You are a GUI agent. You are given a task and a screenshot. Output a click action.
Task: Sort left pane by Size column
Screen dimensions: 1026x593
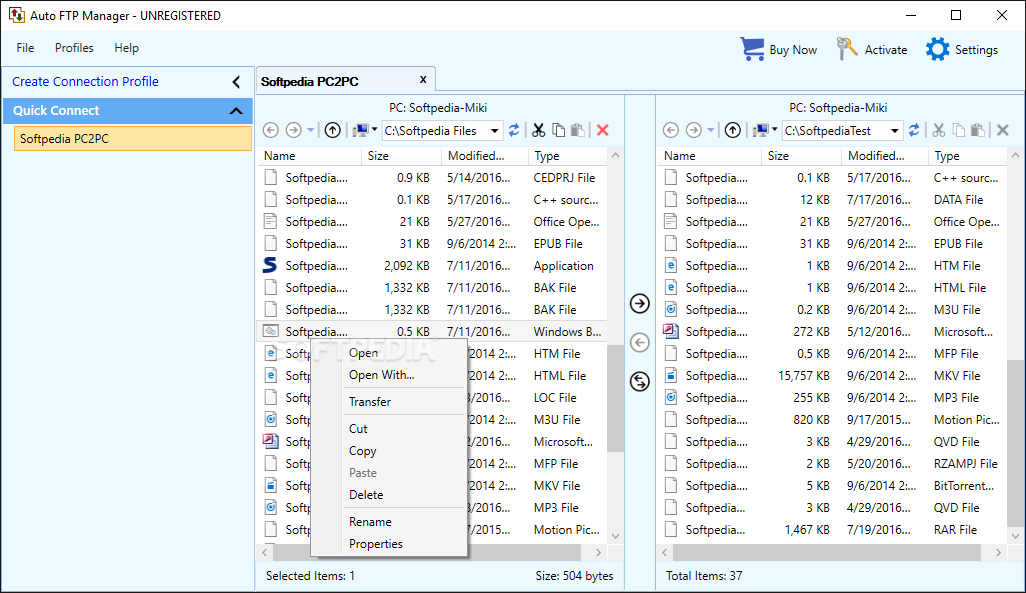pyautogui.click(x=401, y=156)
